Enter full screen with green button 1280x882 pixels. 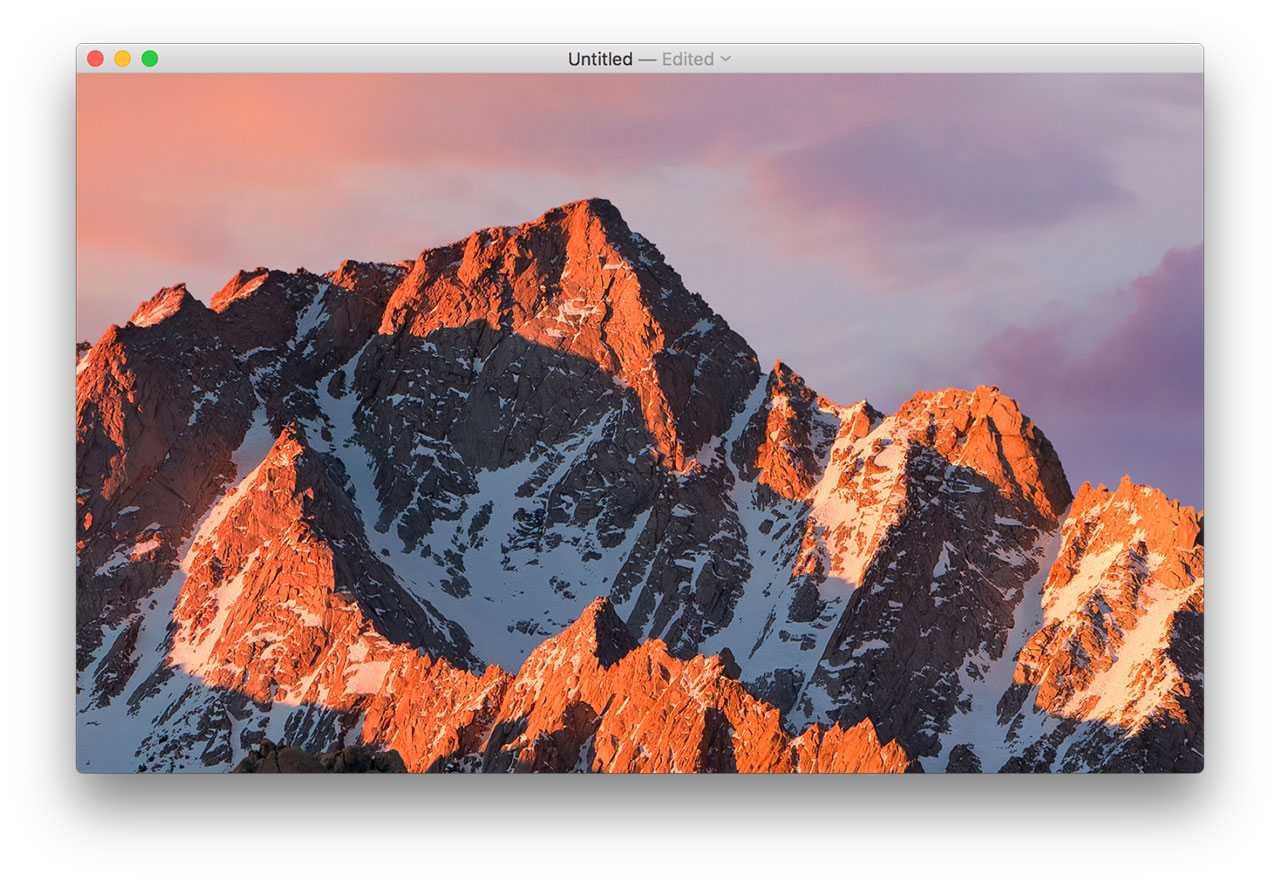point(149,59)
